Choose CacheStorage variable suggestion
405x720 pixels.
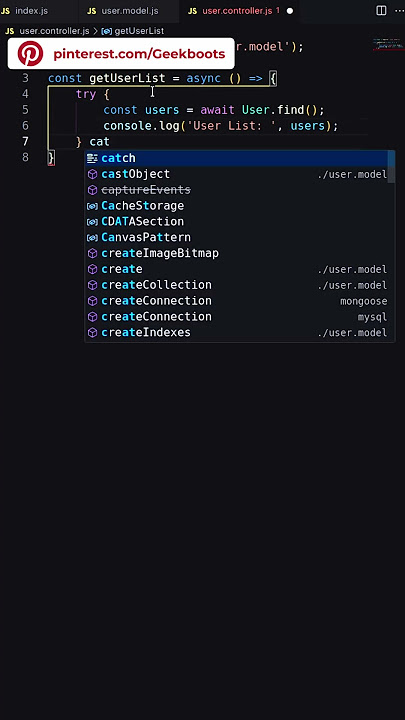pyautogui.click(x=240, y=206)
